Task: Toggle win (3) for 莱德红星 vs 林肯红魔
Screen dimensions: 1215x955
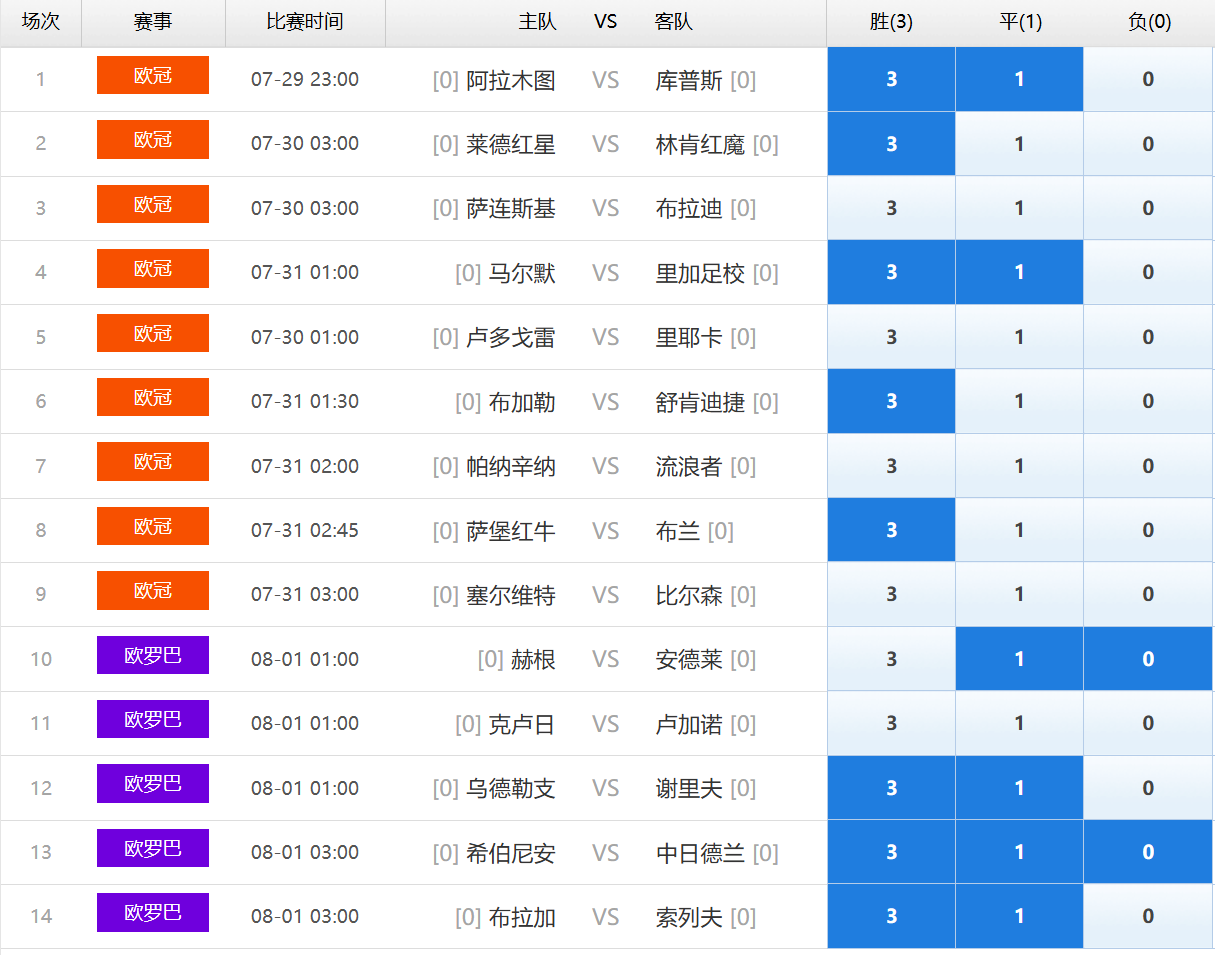Action: pyautogui.click(x=891, y=144)
